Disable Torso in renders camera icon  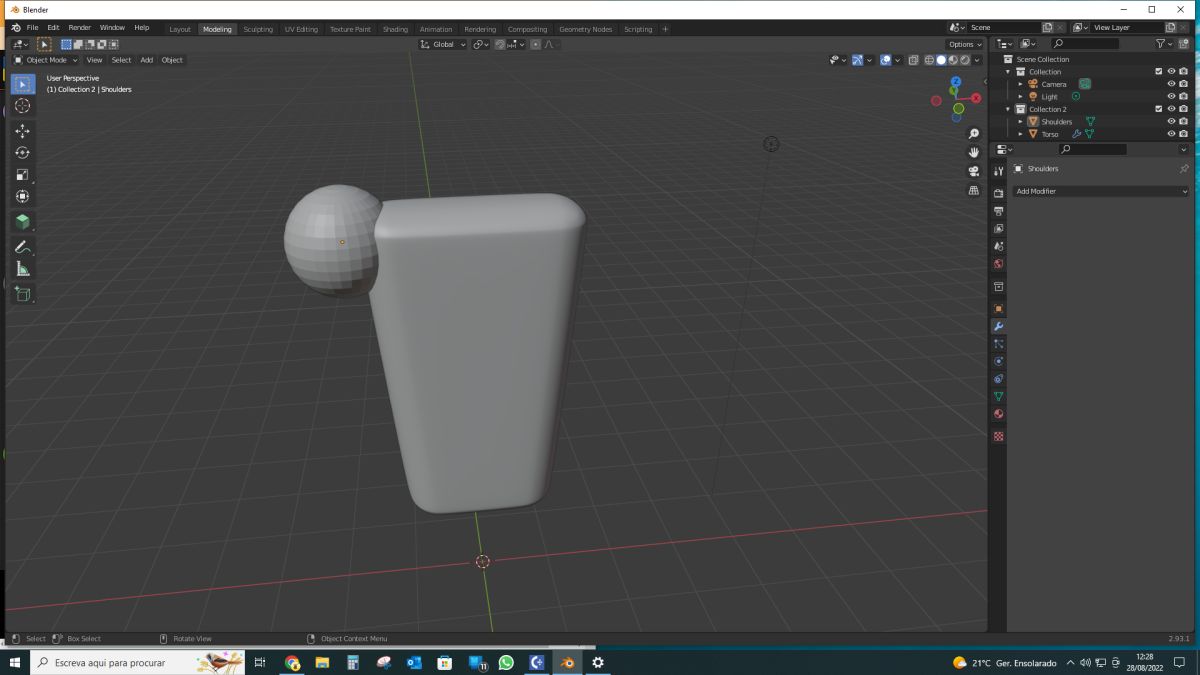tap(1184, 134)
